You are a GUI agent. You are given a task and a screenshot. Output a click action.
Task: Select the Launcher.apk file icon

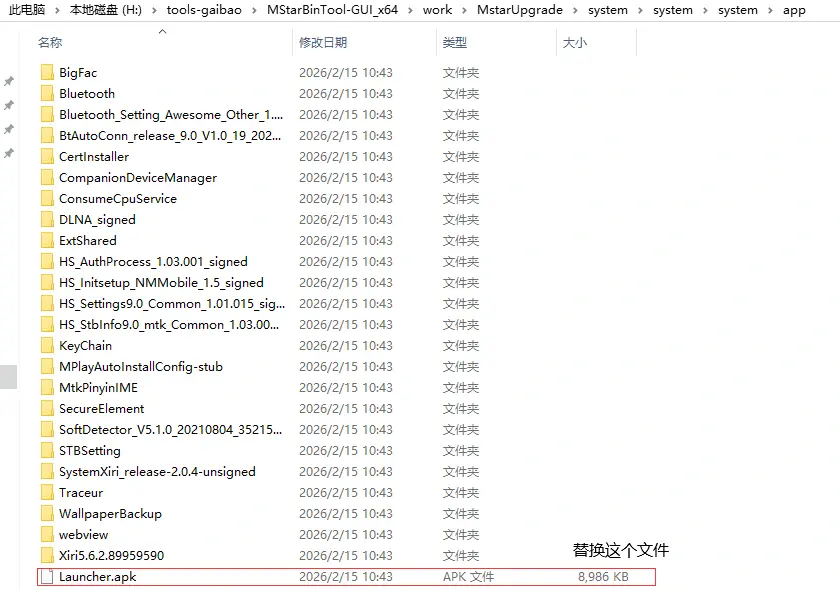coord(47,577)
